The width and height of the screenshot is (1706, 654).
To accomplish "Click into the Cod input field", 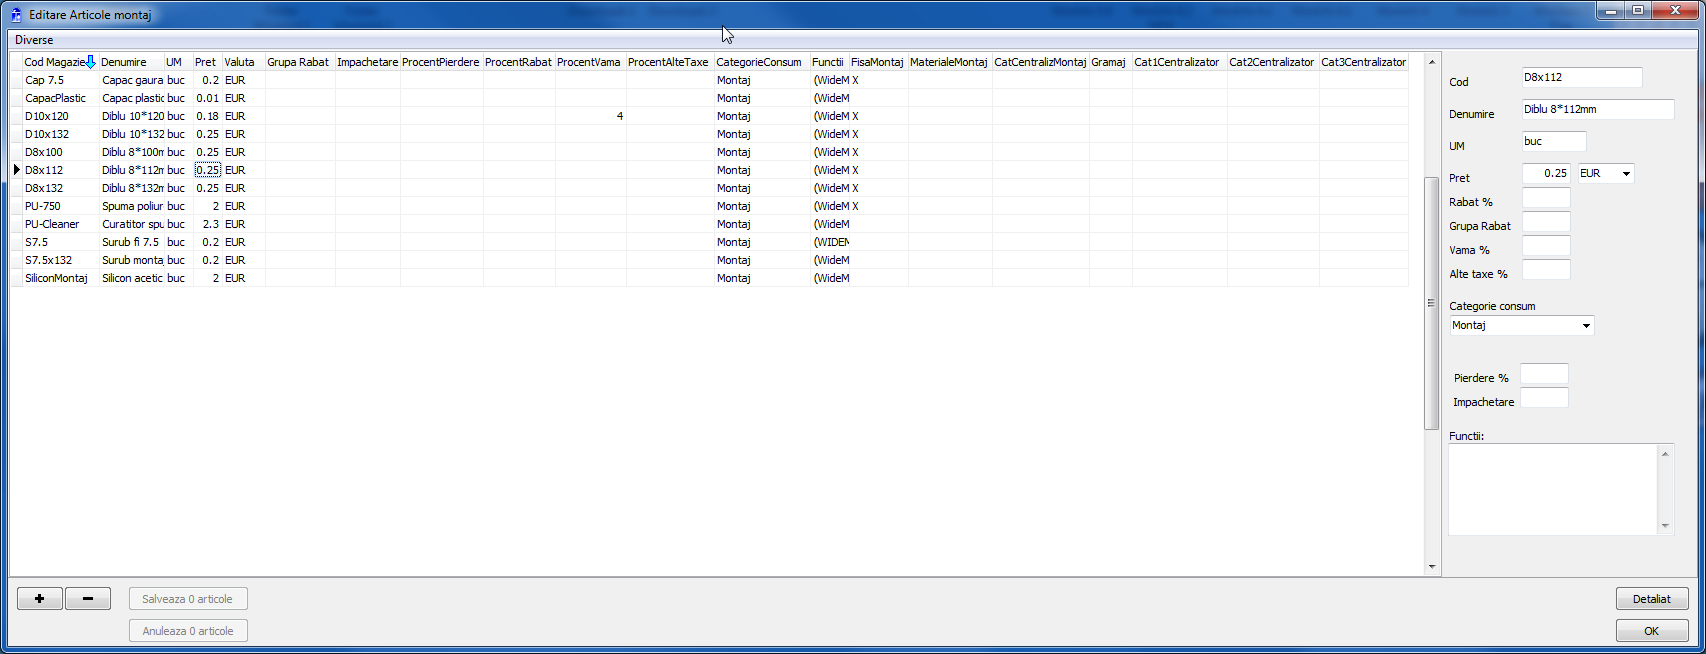I will (1581, 78).
